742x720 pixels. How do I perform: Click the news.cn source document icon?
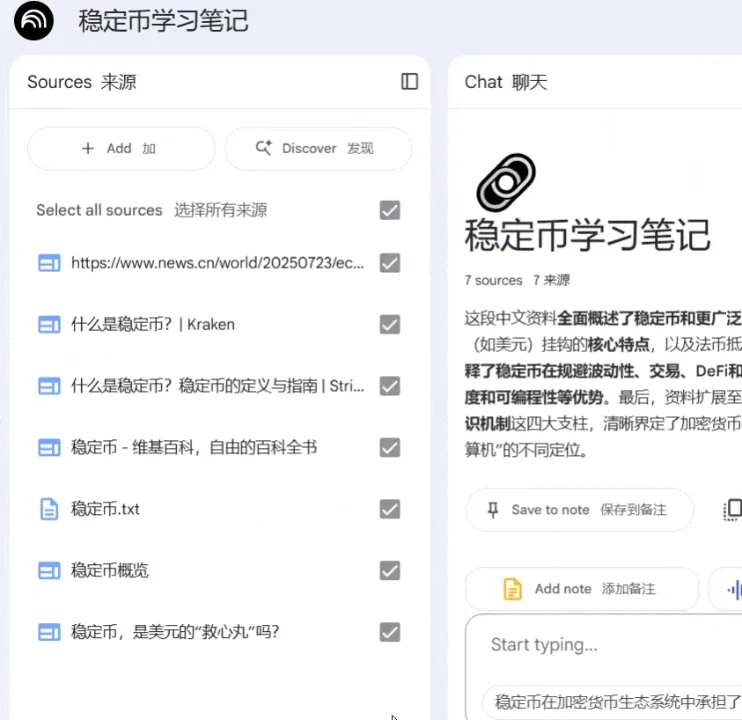[x=49, y=263]
